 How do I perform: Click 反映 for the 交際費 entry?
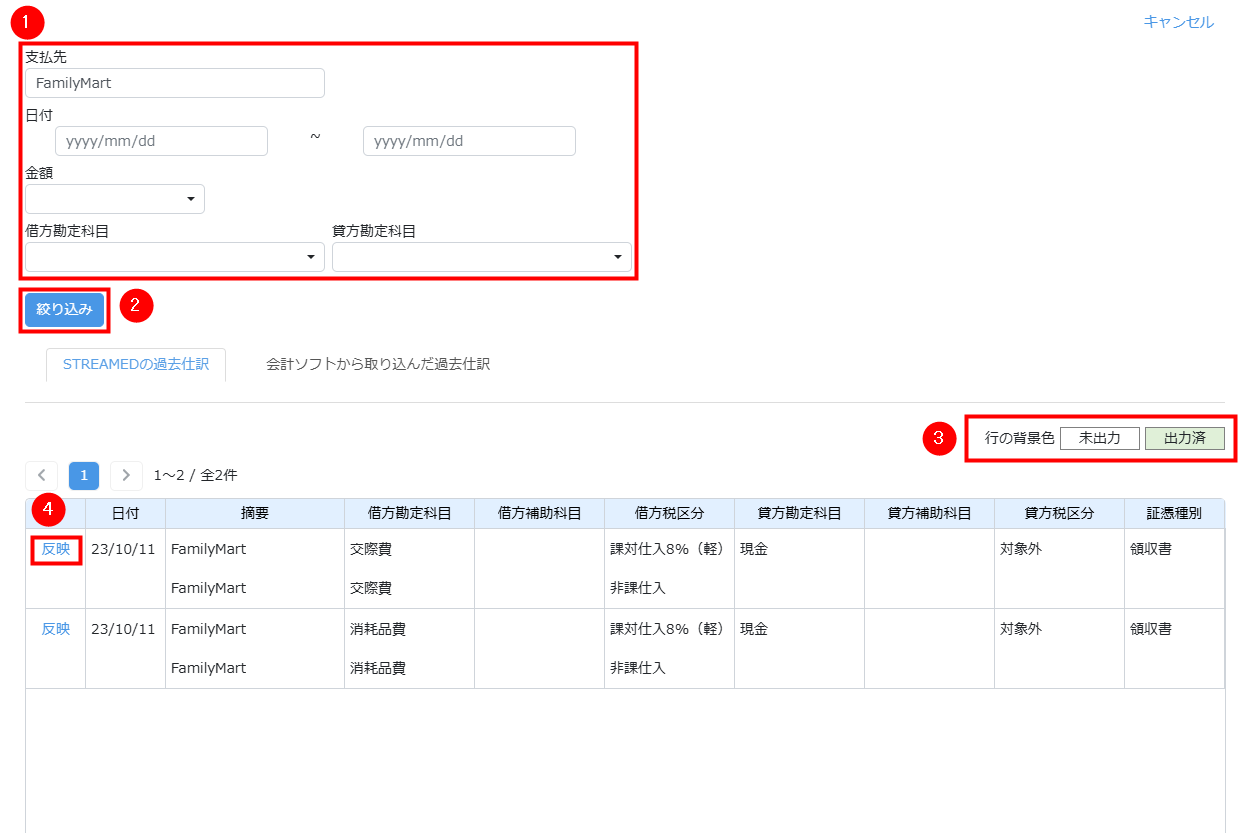[x=56, y=549]
